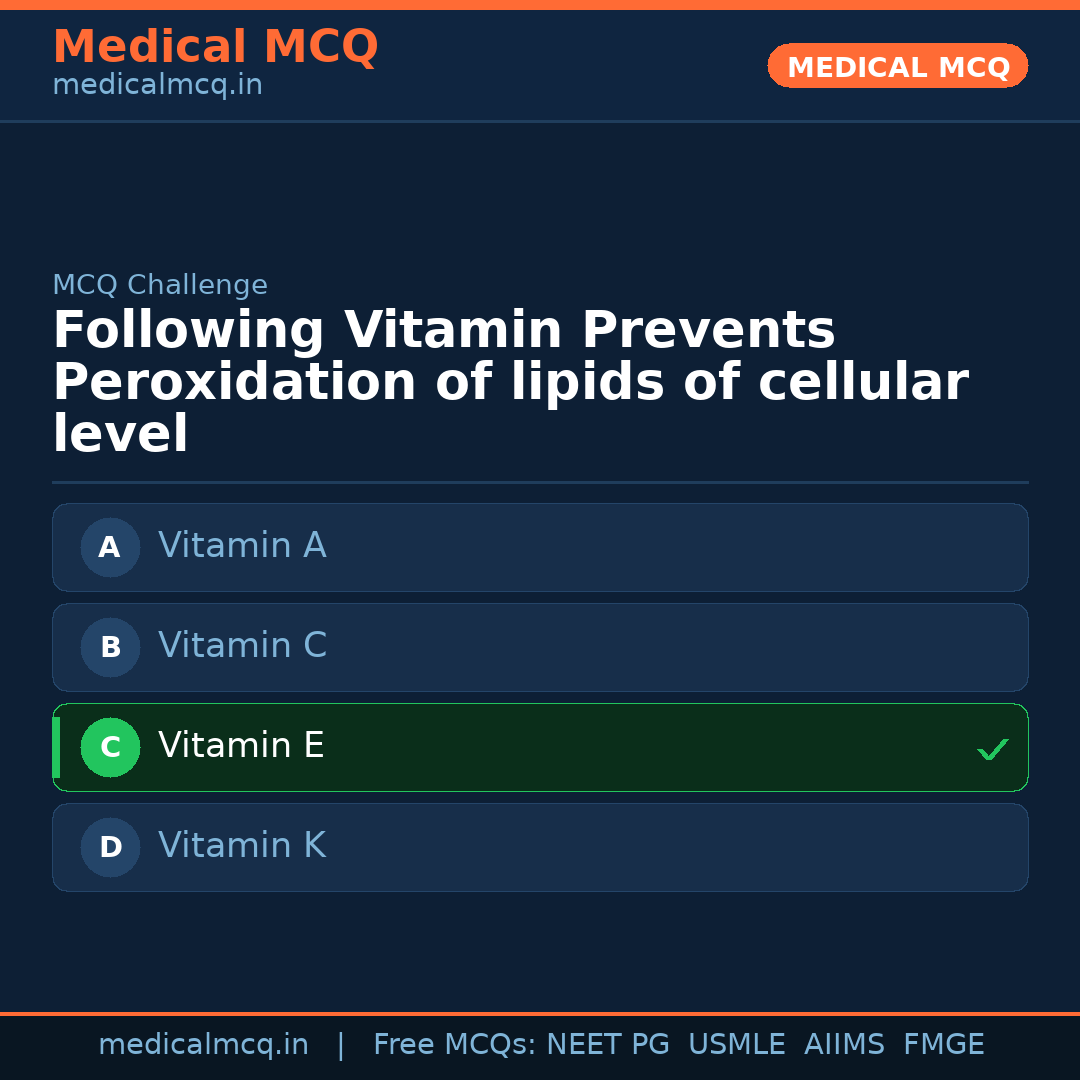Image resolution: width=1080 pixels, height=1080 pixels.
Task: Click the green letter C circle badge
Action: (110, 747)
